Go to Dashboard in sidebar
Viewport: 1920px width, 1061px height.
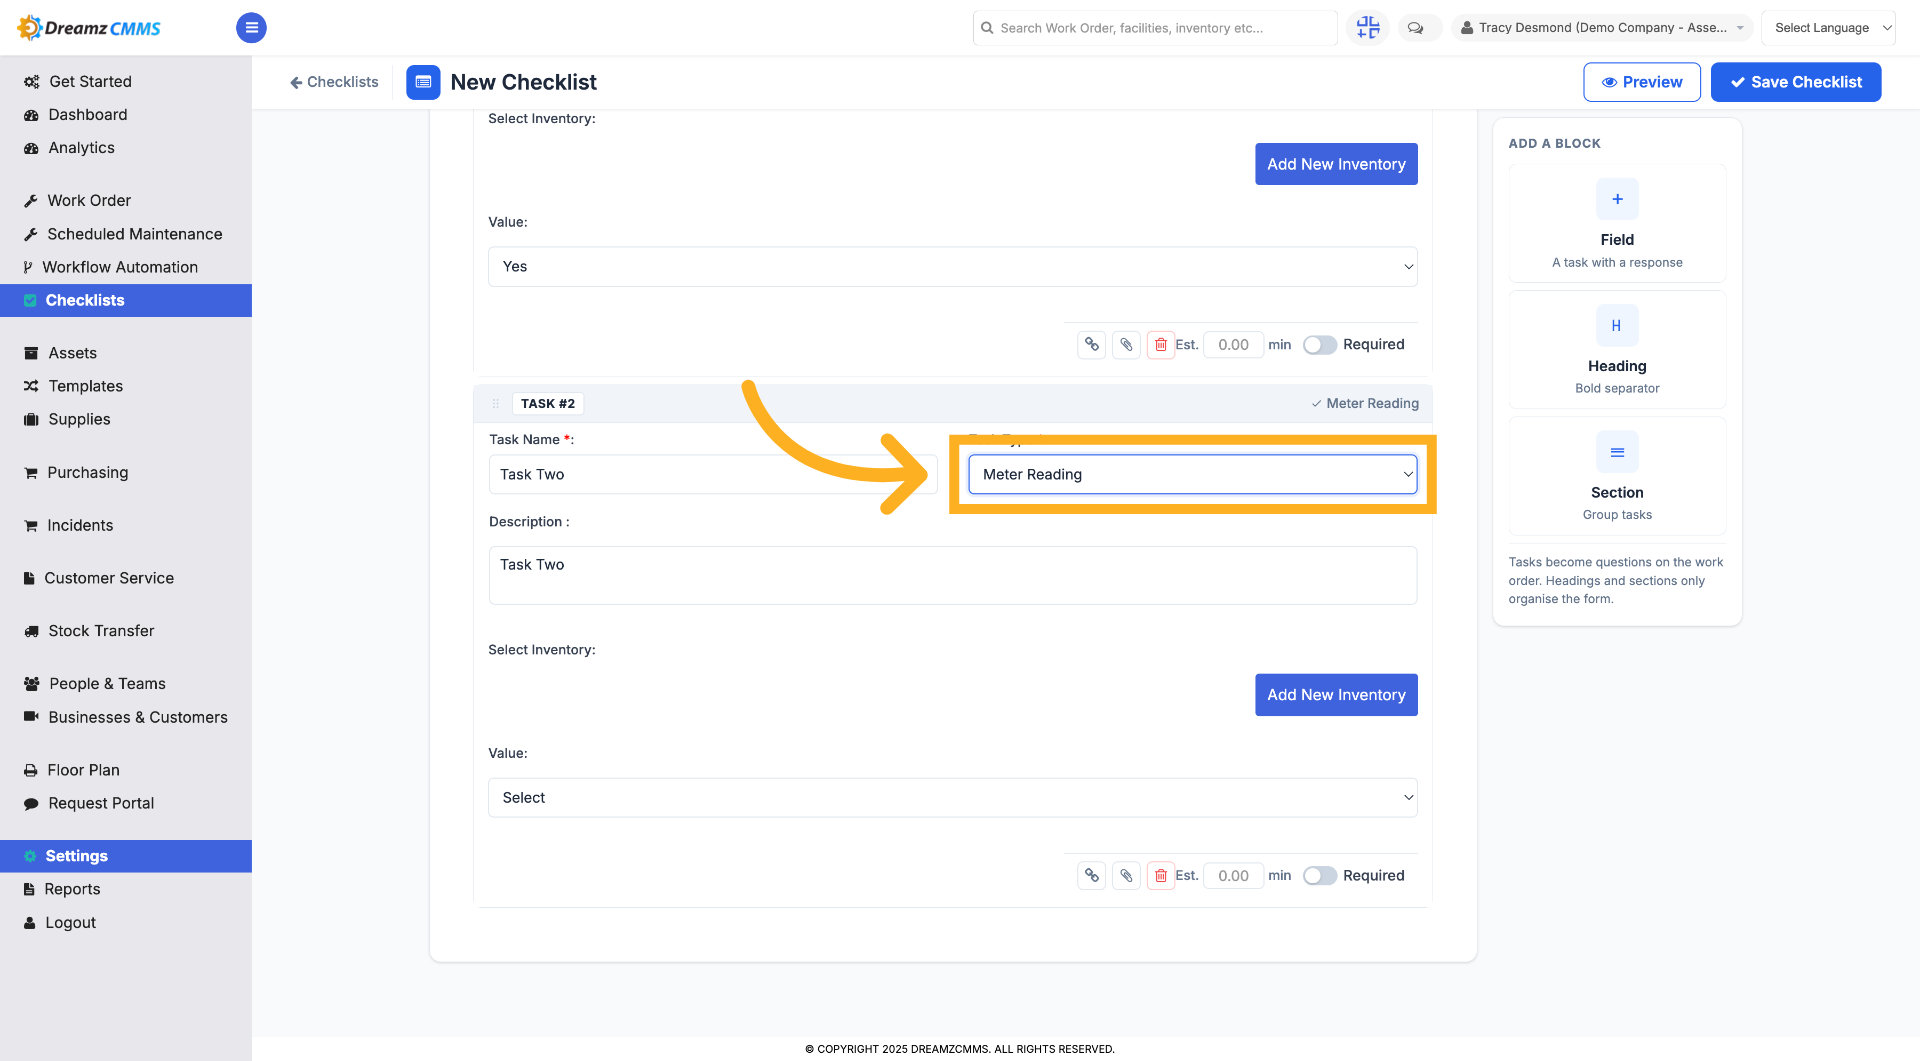tap(126, 115)
